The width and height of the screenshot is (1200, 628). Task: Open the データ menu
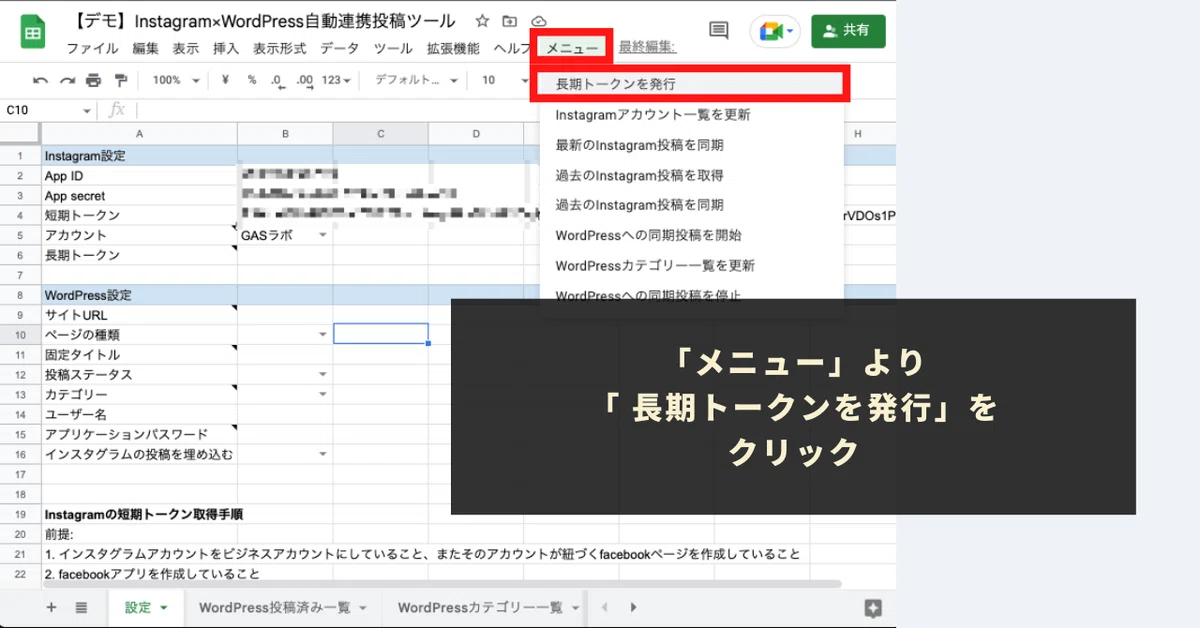(x=340, y=48)
